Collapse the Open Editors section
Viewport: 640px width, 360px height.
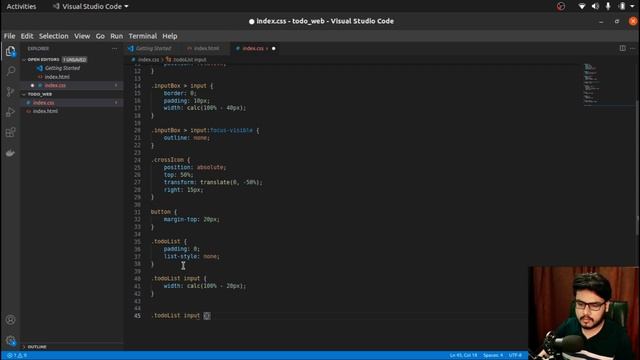tap(24, 60)
